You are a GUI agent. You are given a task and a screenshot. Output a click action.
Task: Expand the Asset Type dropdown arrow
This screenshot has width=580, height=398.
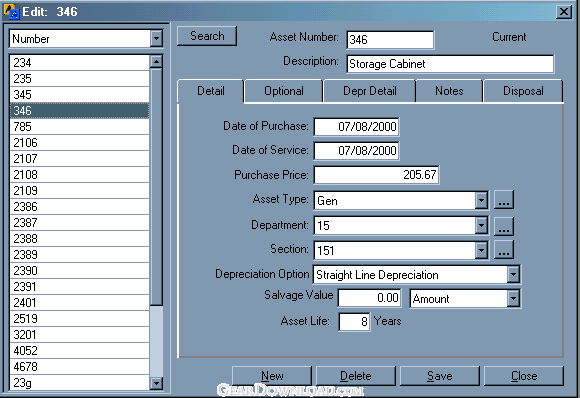pos(481,200)
